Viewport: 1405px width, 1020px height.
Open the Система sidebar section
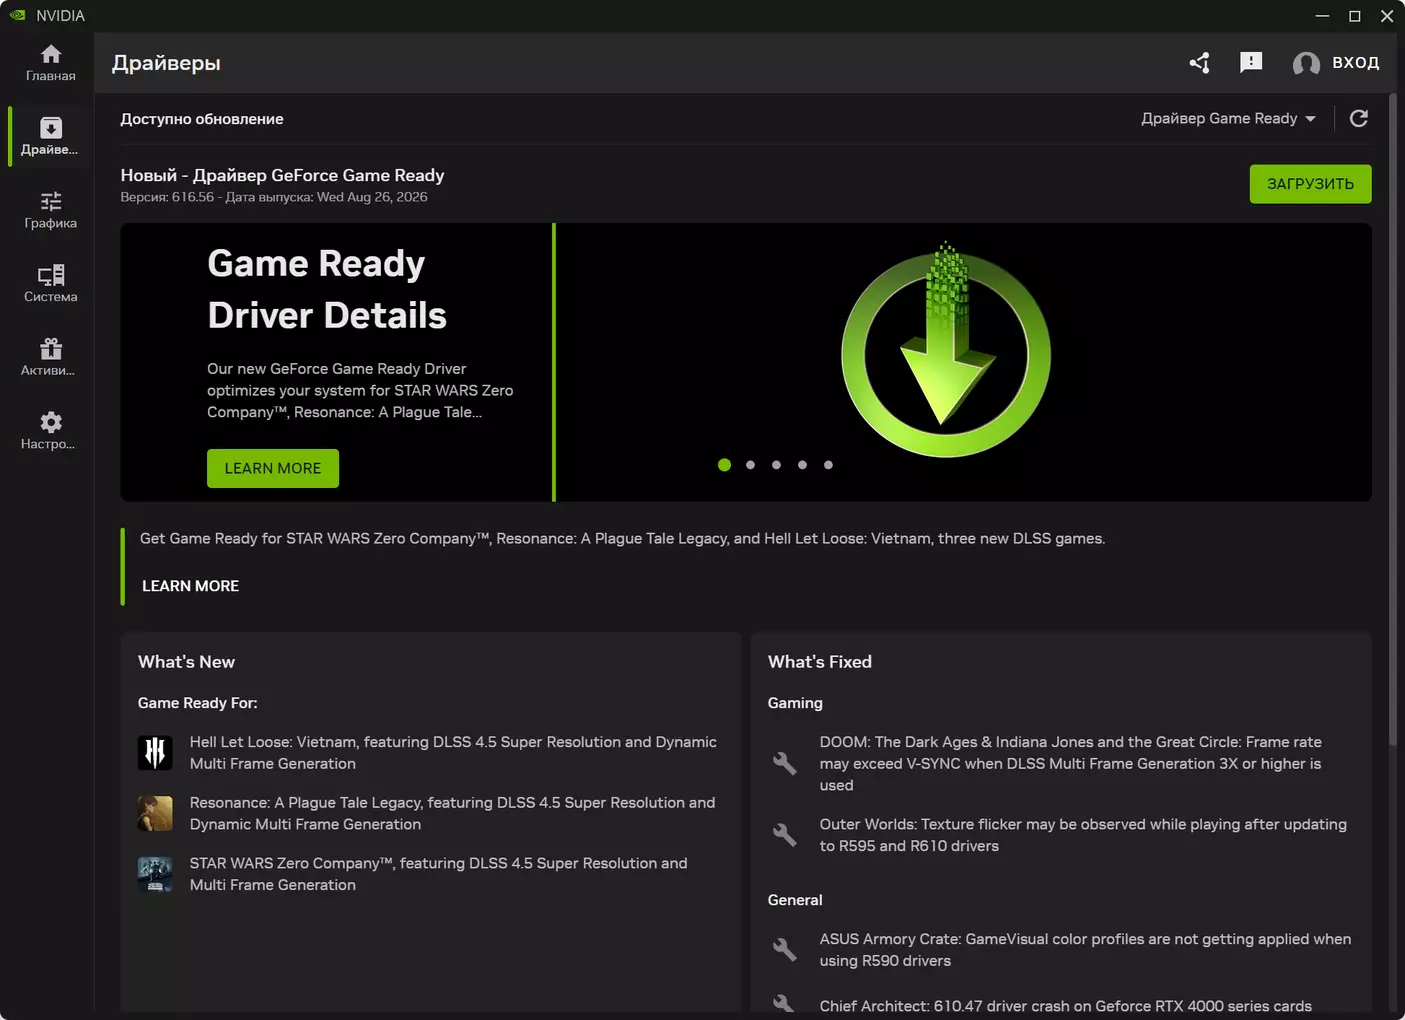tap(50, 284)
